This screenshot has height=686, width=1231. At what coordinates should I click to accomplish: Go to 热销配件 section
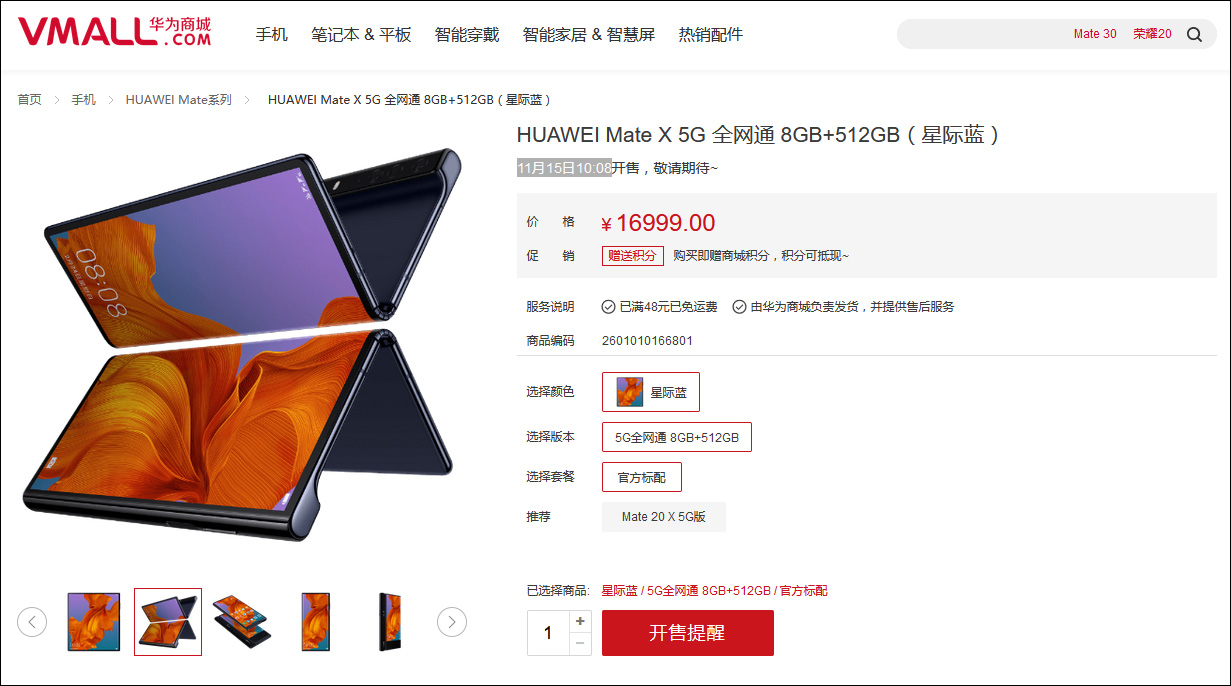[x=711, y=34]
